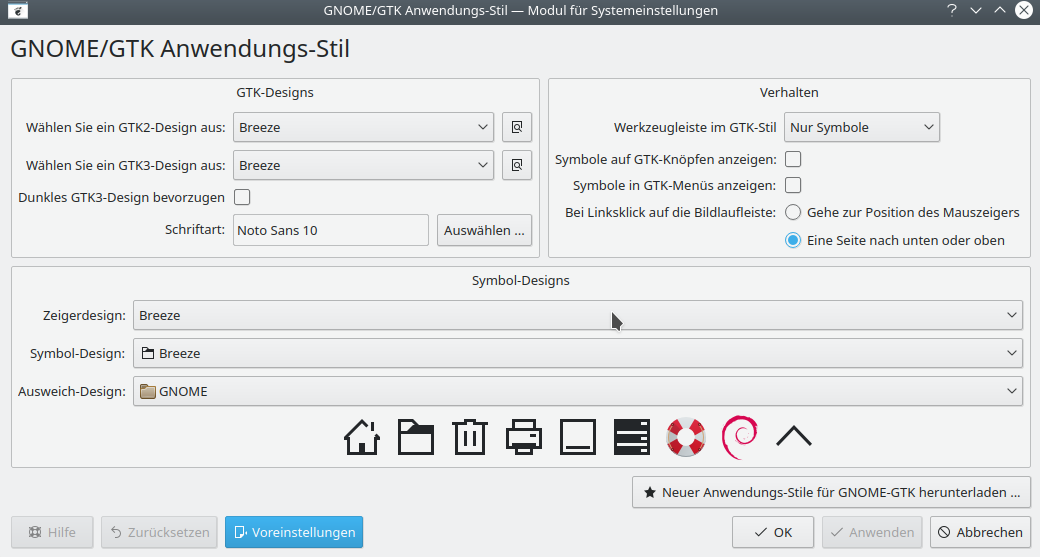
Task: Click the Schriftart field 'Noto Sans 10'
Action: click(330, 230)
